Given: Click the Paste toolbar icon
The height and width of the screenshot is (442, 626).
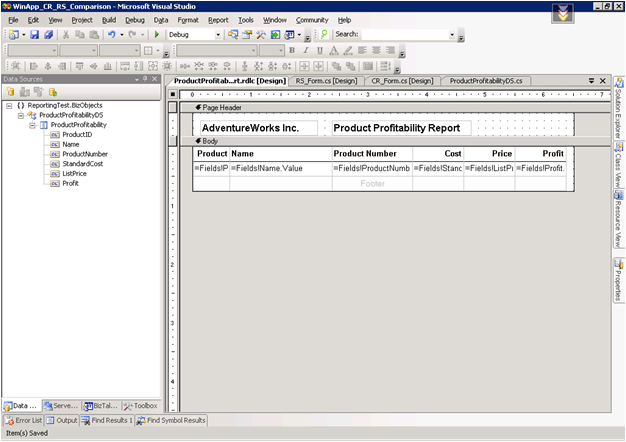Looking at the screenshot, I should [94, 35].
